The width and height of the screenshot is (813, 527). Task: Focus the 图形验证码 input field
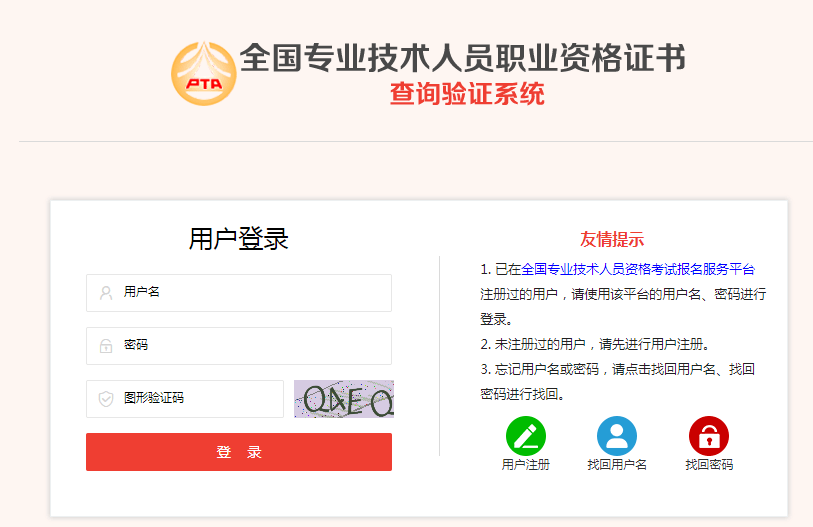click(185, 399)
